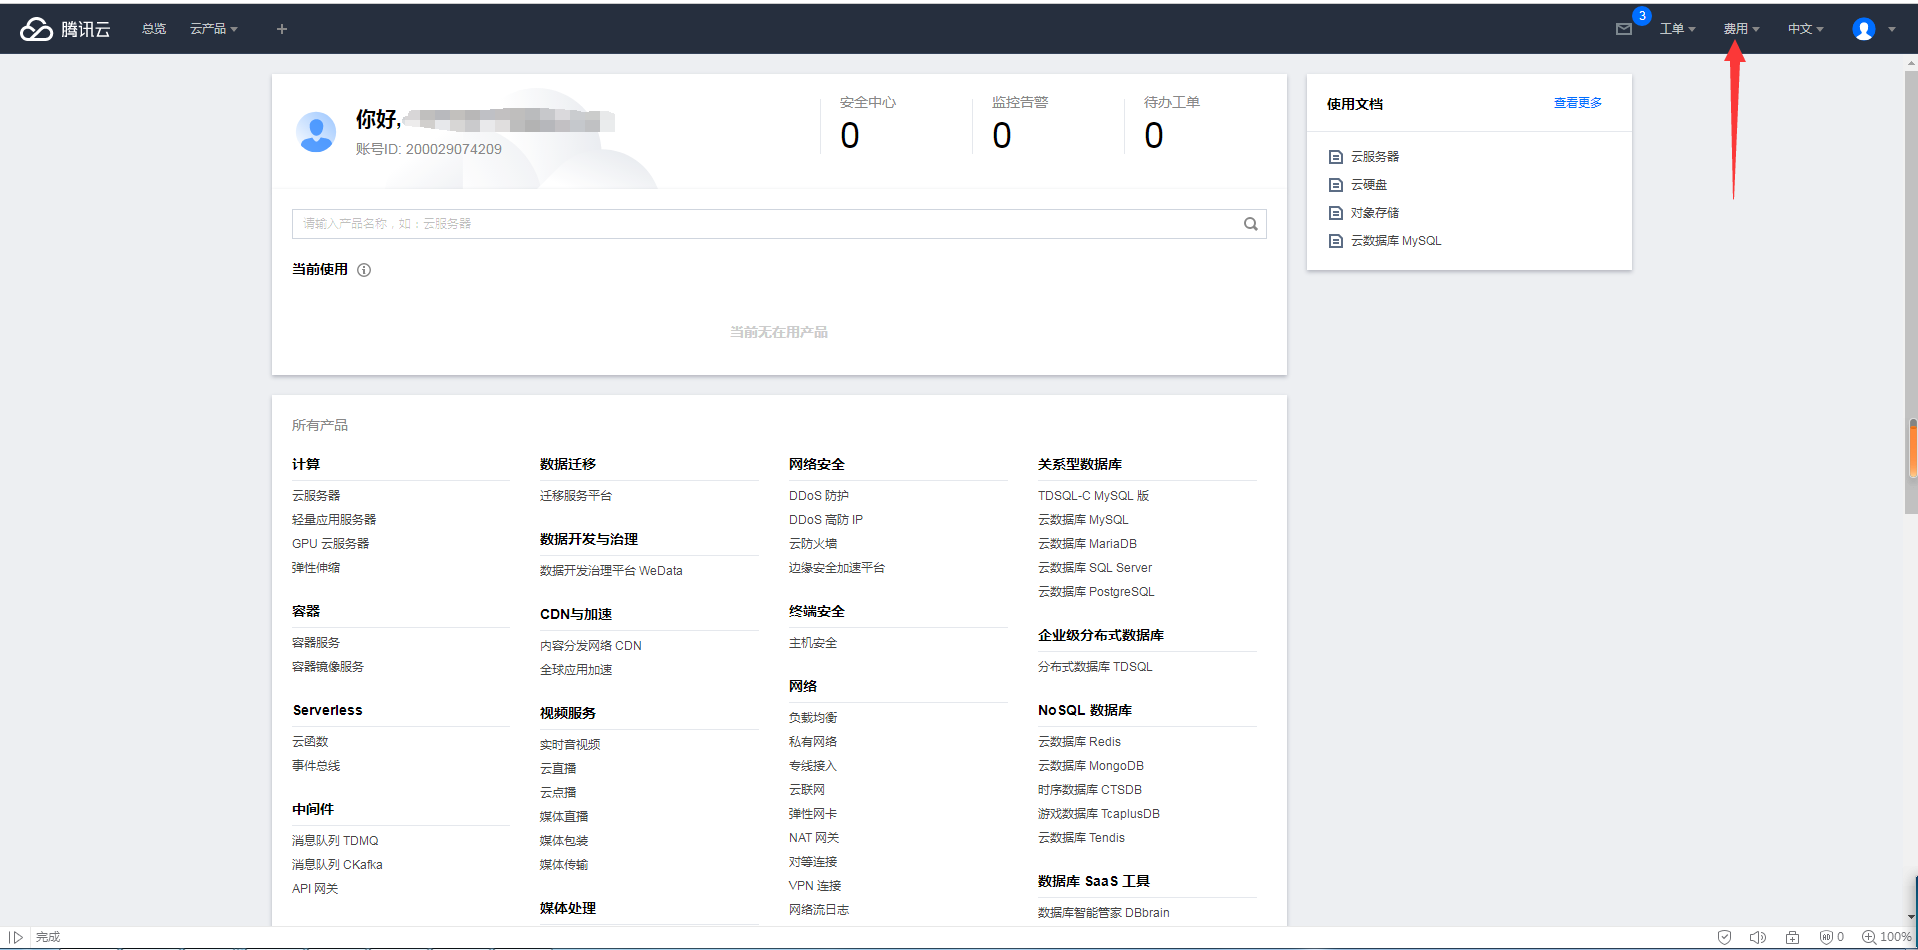Open TDSQL-C MySQL 版 product

pos(1094,496)
